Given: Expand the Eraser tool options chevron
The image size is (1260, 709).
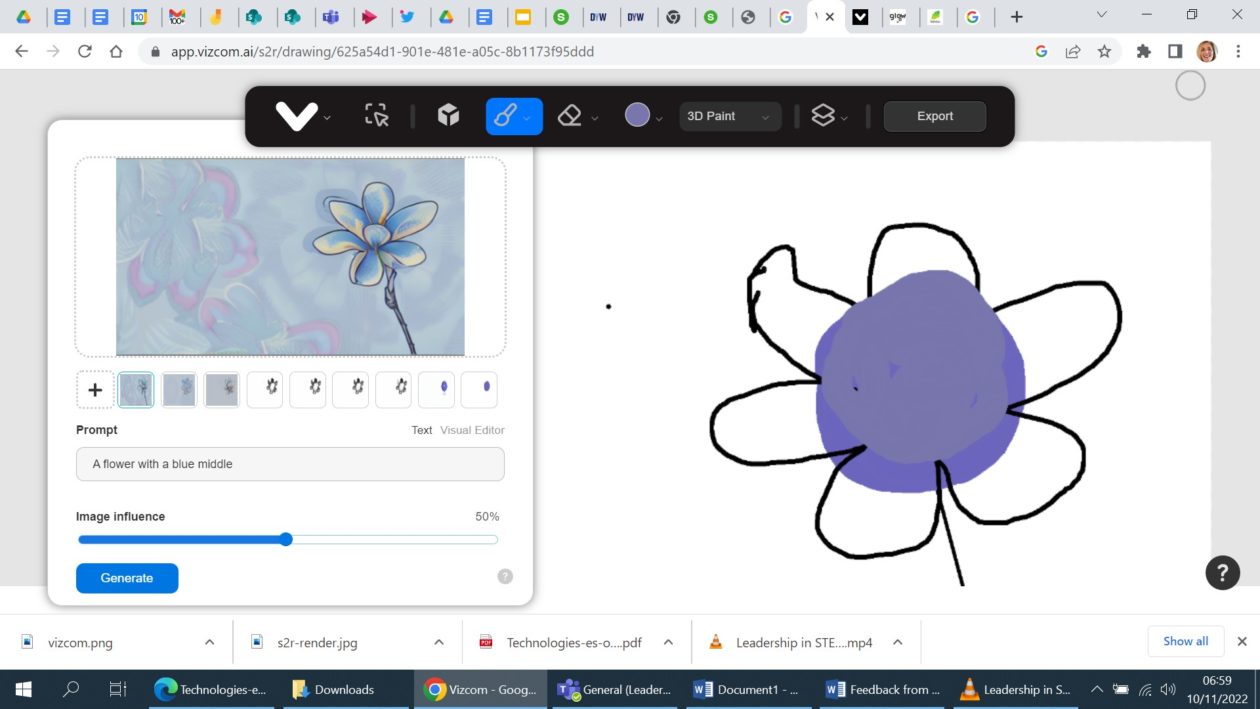Looking at the screenshot, I should [x=594, y=118].
